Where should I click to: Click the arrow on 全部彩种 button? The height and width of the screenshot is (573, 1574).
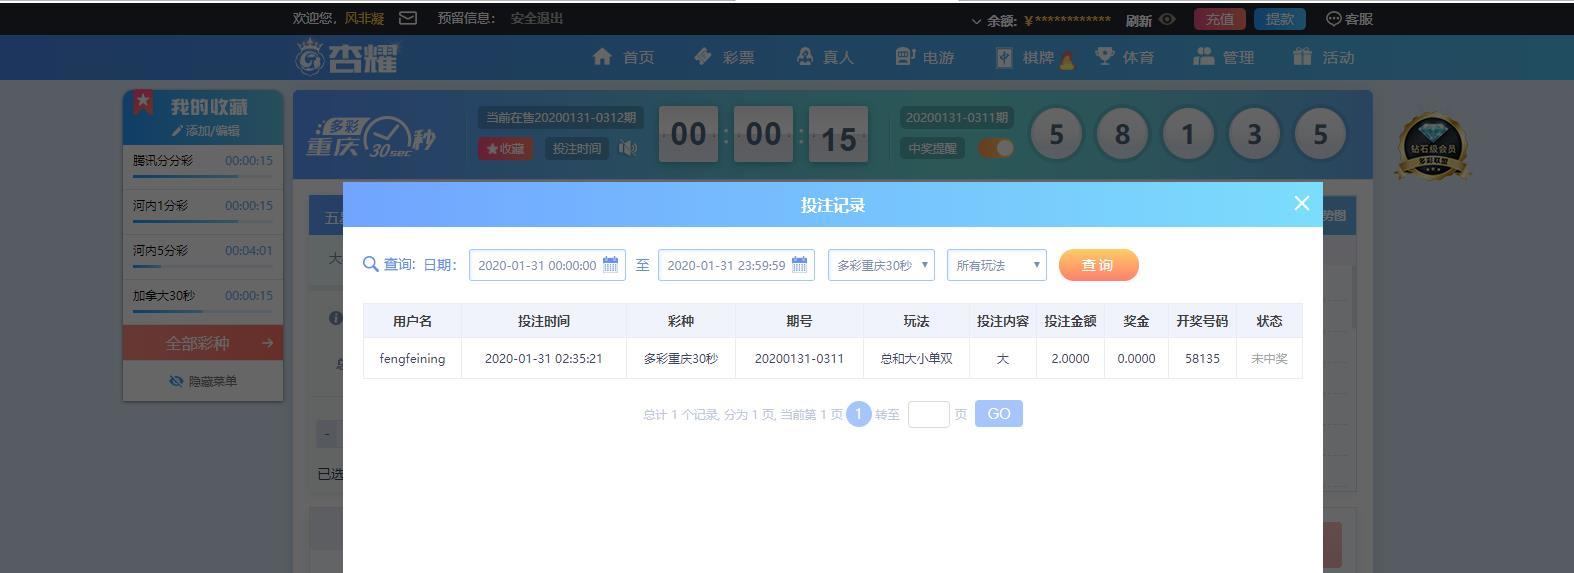click(267, 343)
